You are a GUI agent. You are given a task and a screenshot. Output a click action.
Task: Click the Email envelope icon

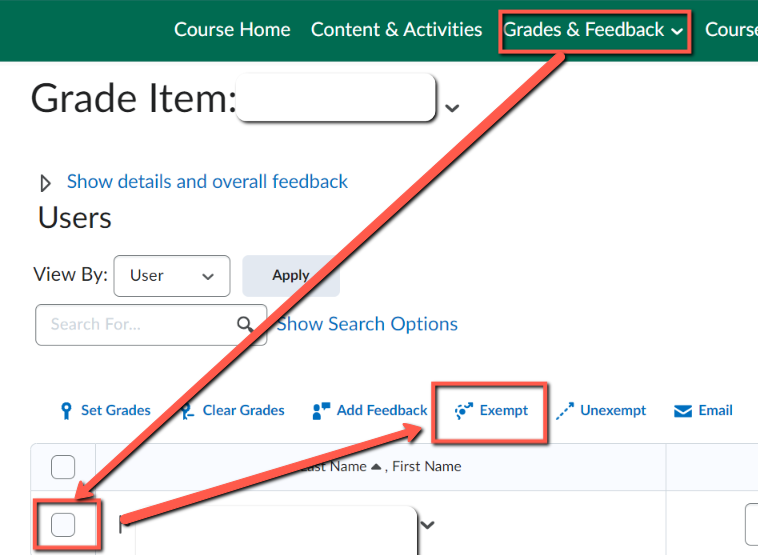coord(683,410)
